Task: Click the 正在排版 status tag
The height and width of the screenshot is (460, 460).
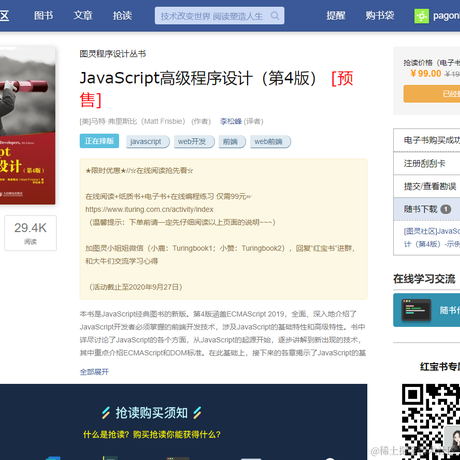Action: (x=99, y=141)
